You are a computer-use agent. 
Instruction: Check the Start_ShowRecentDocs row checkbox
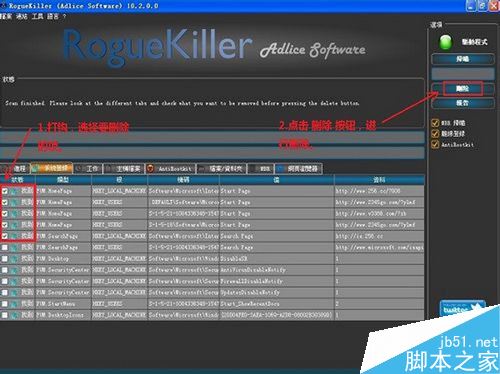tap(5, 304)
